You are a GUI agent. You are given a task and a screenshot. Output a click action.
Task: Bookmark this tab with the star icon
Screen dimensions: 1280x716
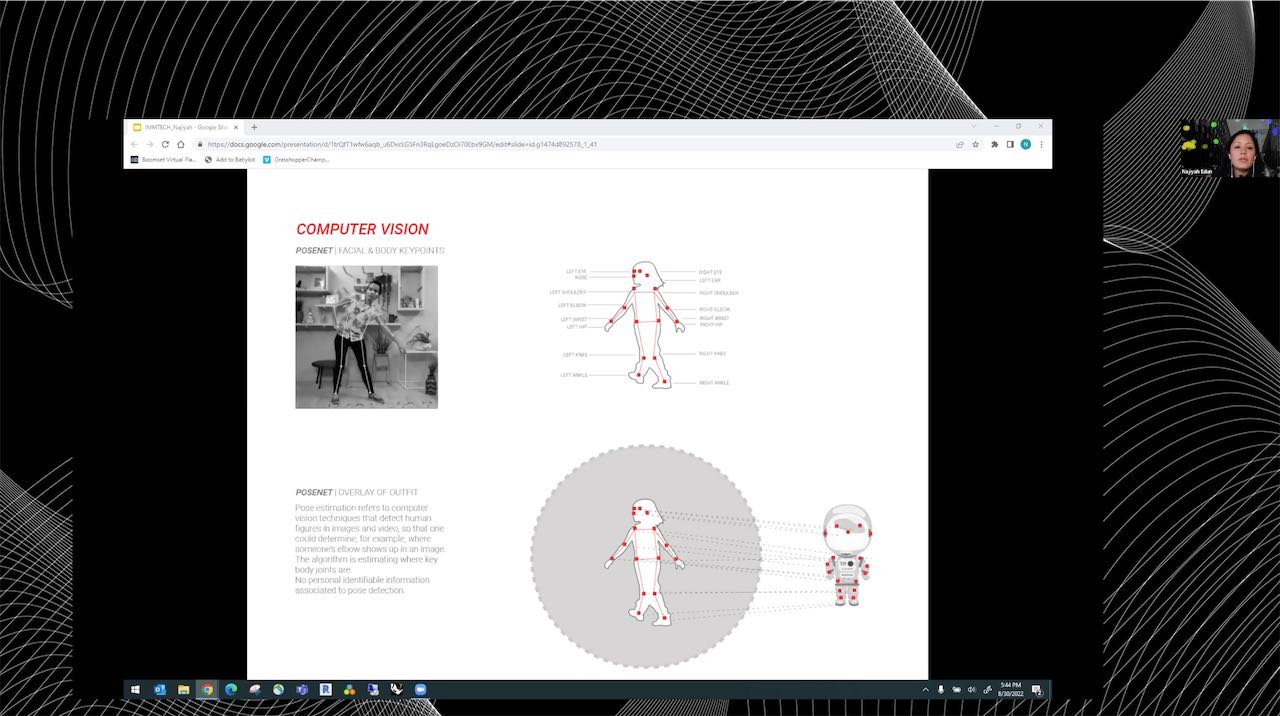click(x=975, y=144)
